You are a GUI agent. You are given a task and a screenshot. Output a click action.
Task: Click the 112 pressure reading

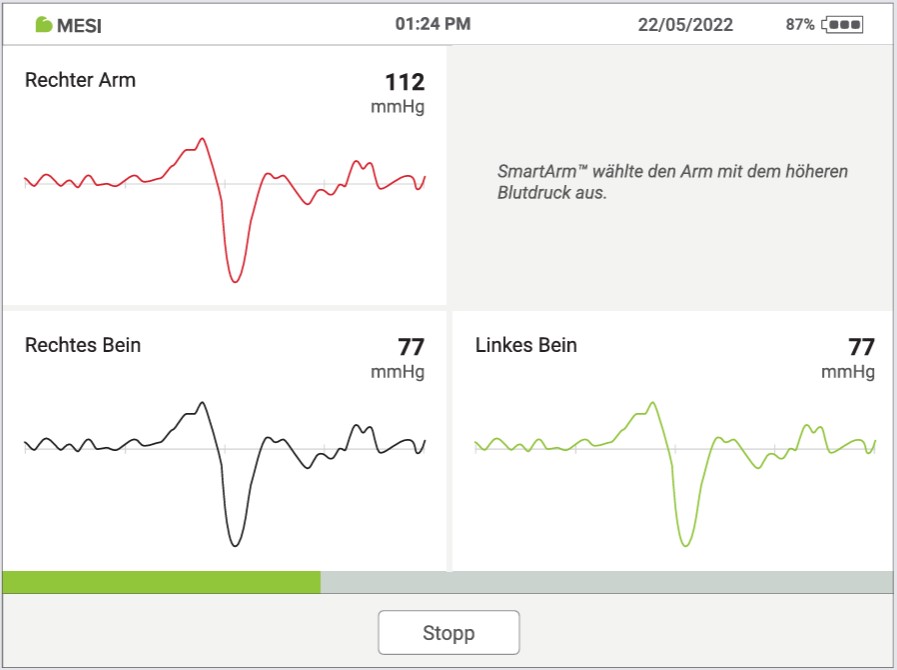click(x=405, y=82)
